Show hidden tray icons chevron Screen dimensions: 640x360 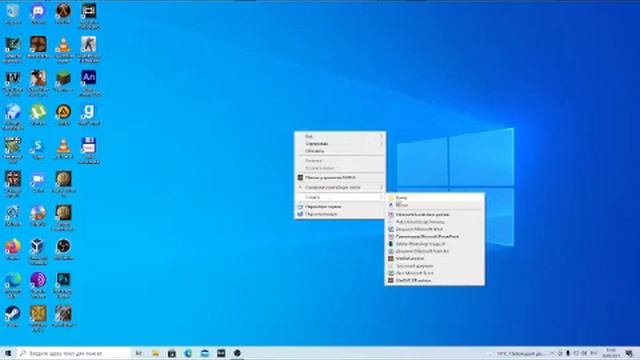(552, 353)
